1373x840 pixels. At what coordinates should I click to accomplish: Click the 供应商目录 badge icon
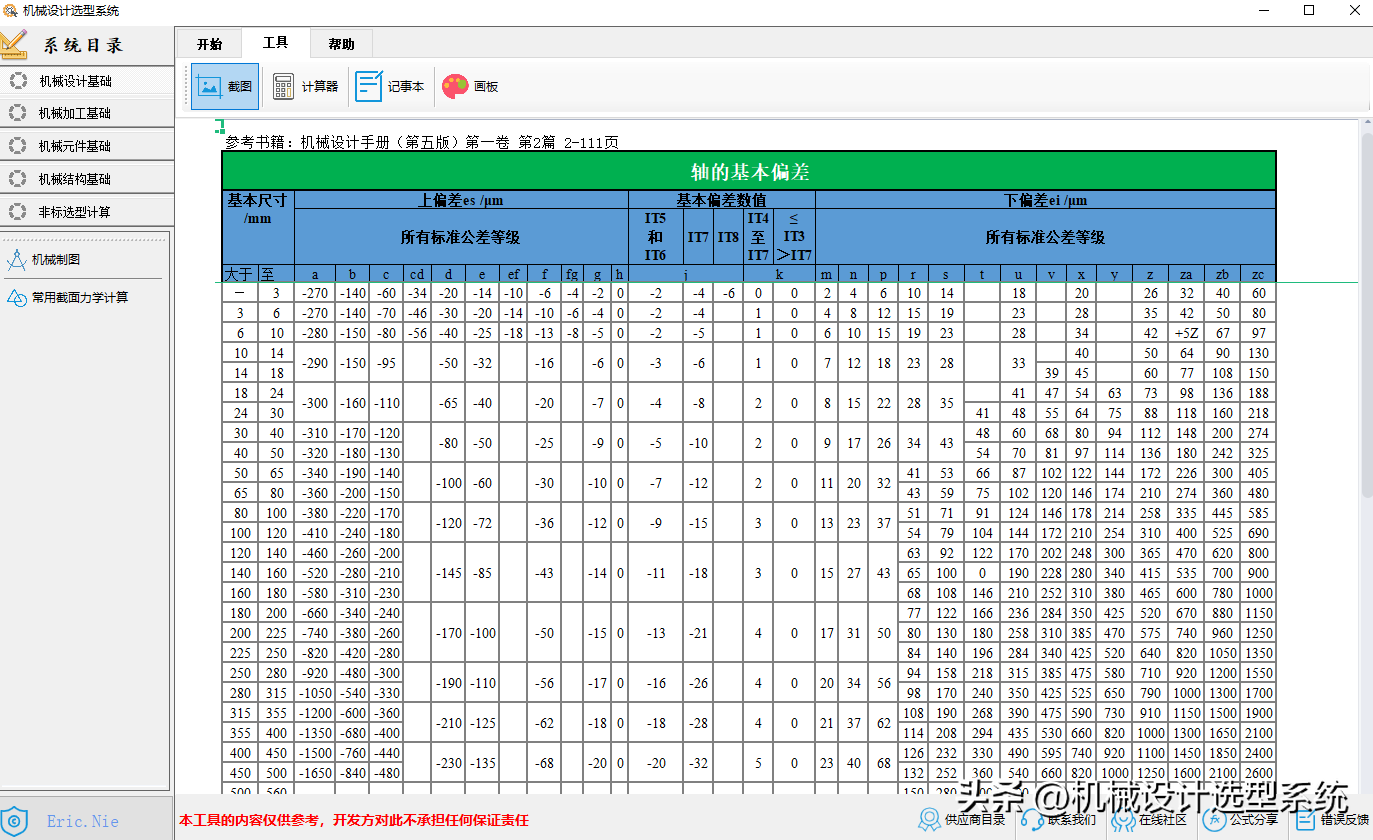coord(930,820)
